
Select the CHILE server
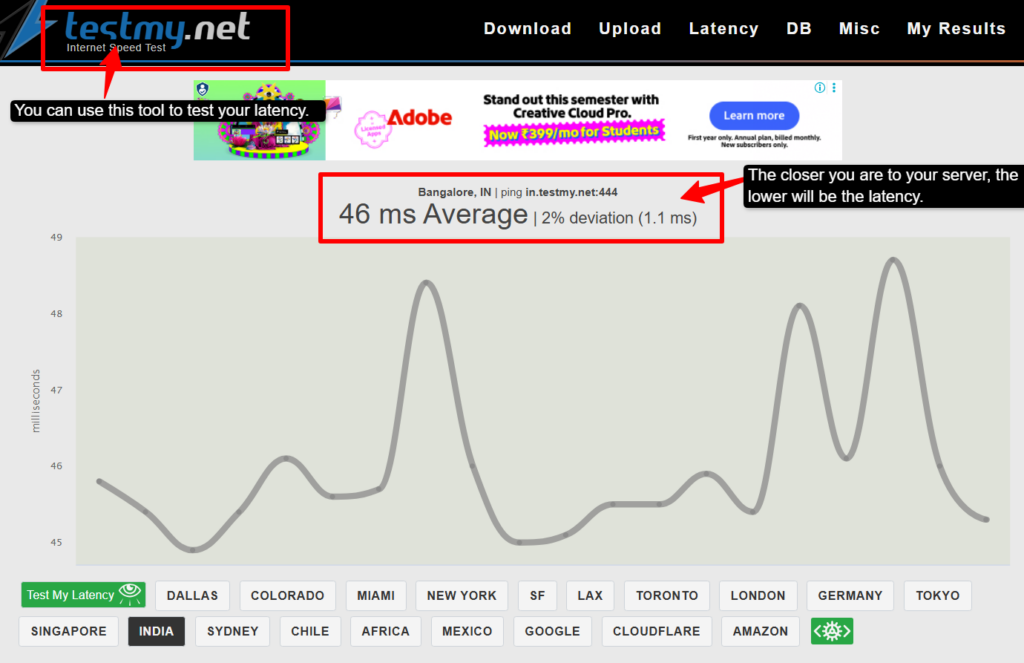(310, 632)
